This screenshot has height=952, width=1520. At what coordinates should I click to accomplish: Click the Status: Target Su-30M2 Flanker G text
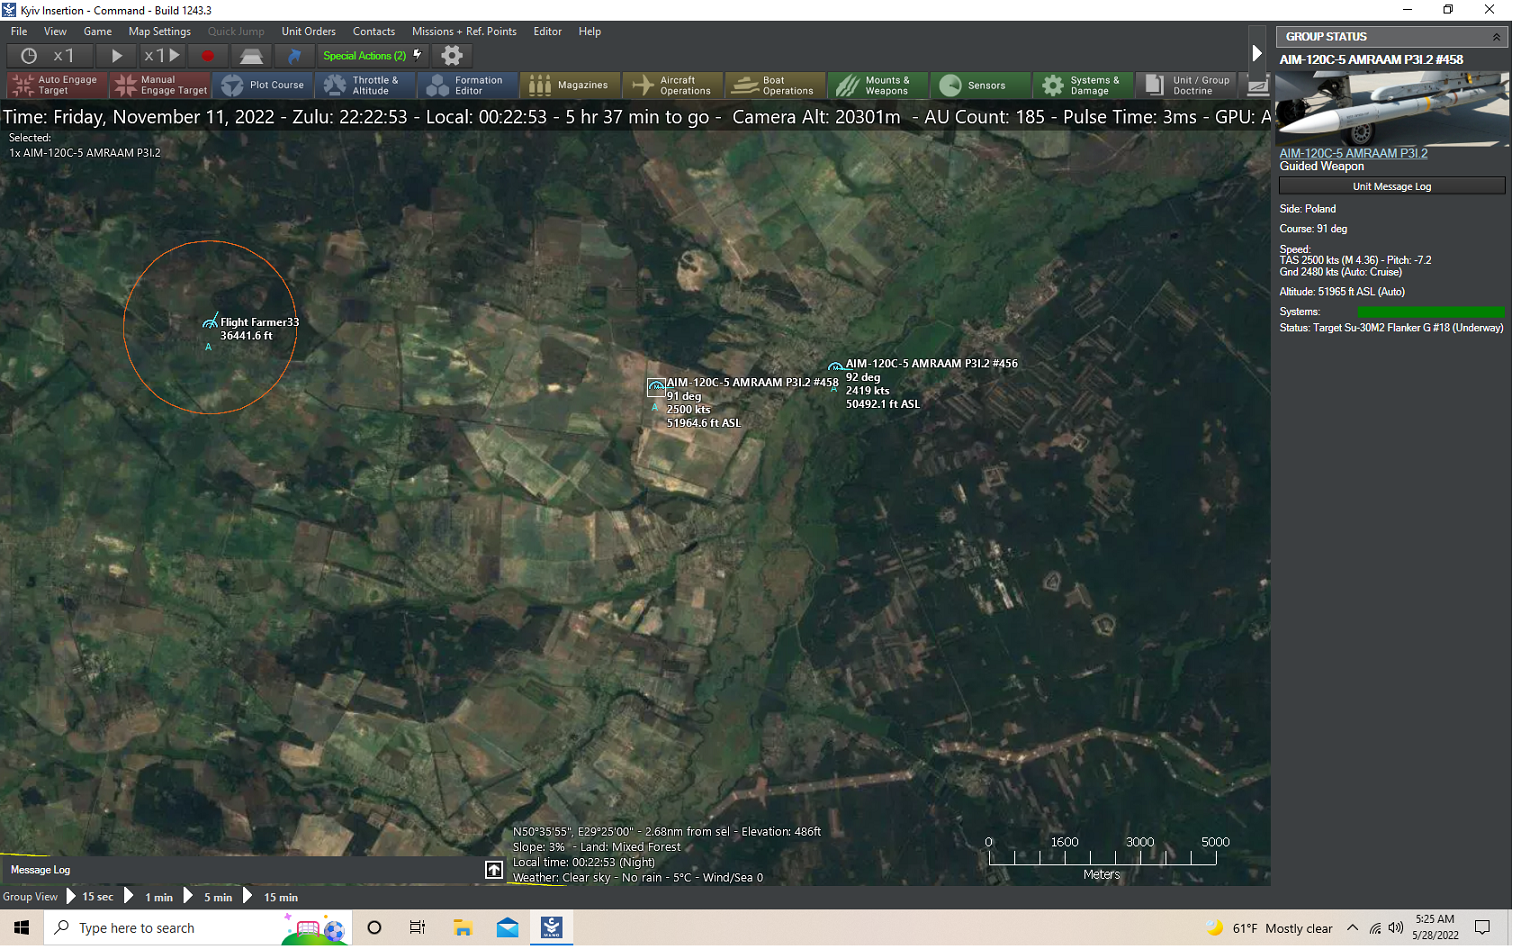(x=1391, y=328)
